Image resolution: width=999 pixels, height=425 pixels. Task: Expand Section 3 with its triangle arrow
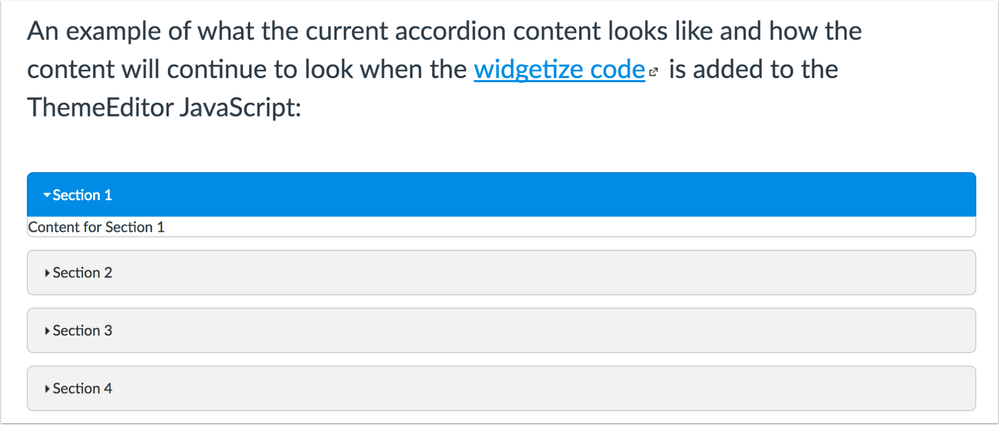click(47, 331)
